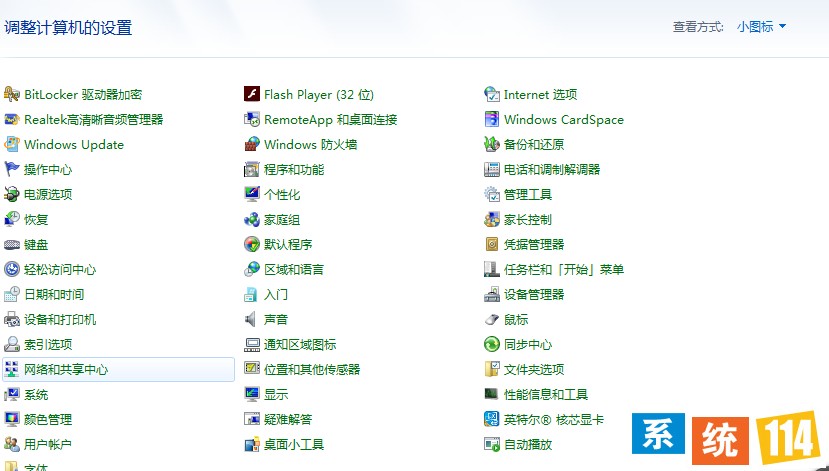Click the 任务栏和「开始」菜单 link
This screenshot has height=471, width=829.
(564, 270)
